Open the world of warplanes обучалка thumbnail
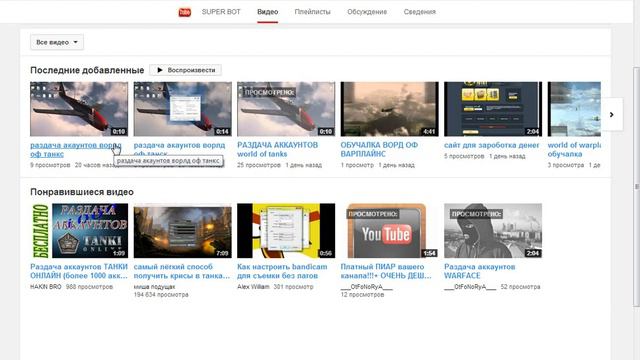640x360 pixels. pyautogui.click(x=574, y=109)
